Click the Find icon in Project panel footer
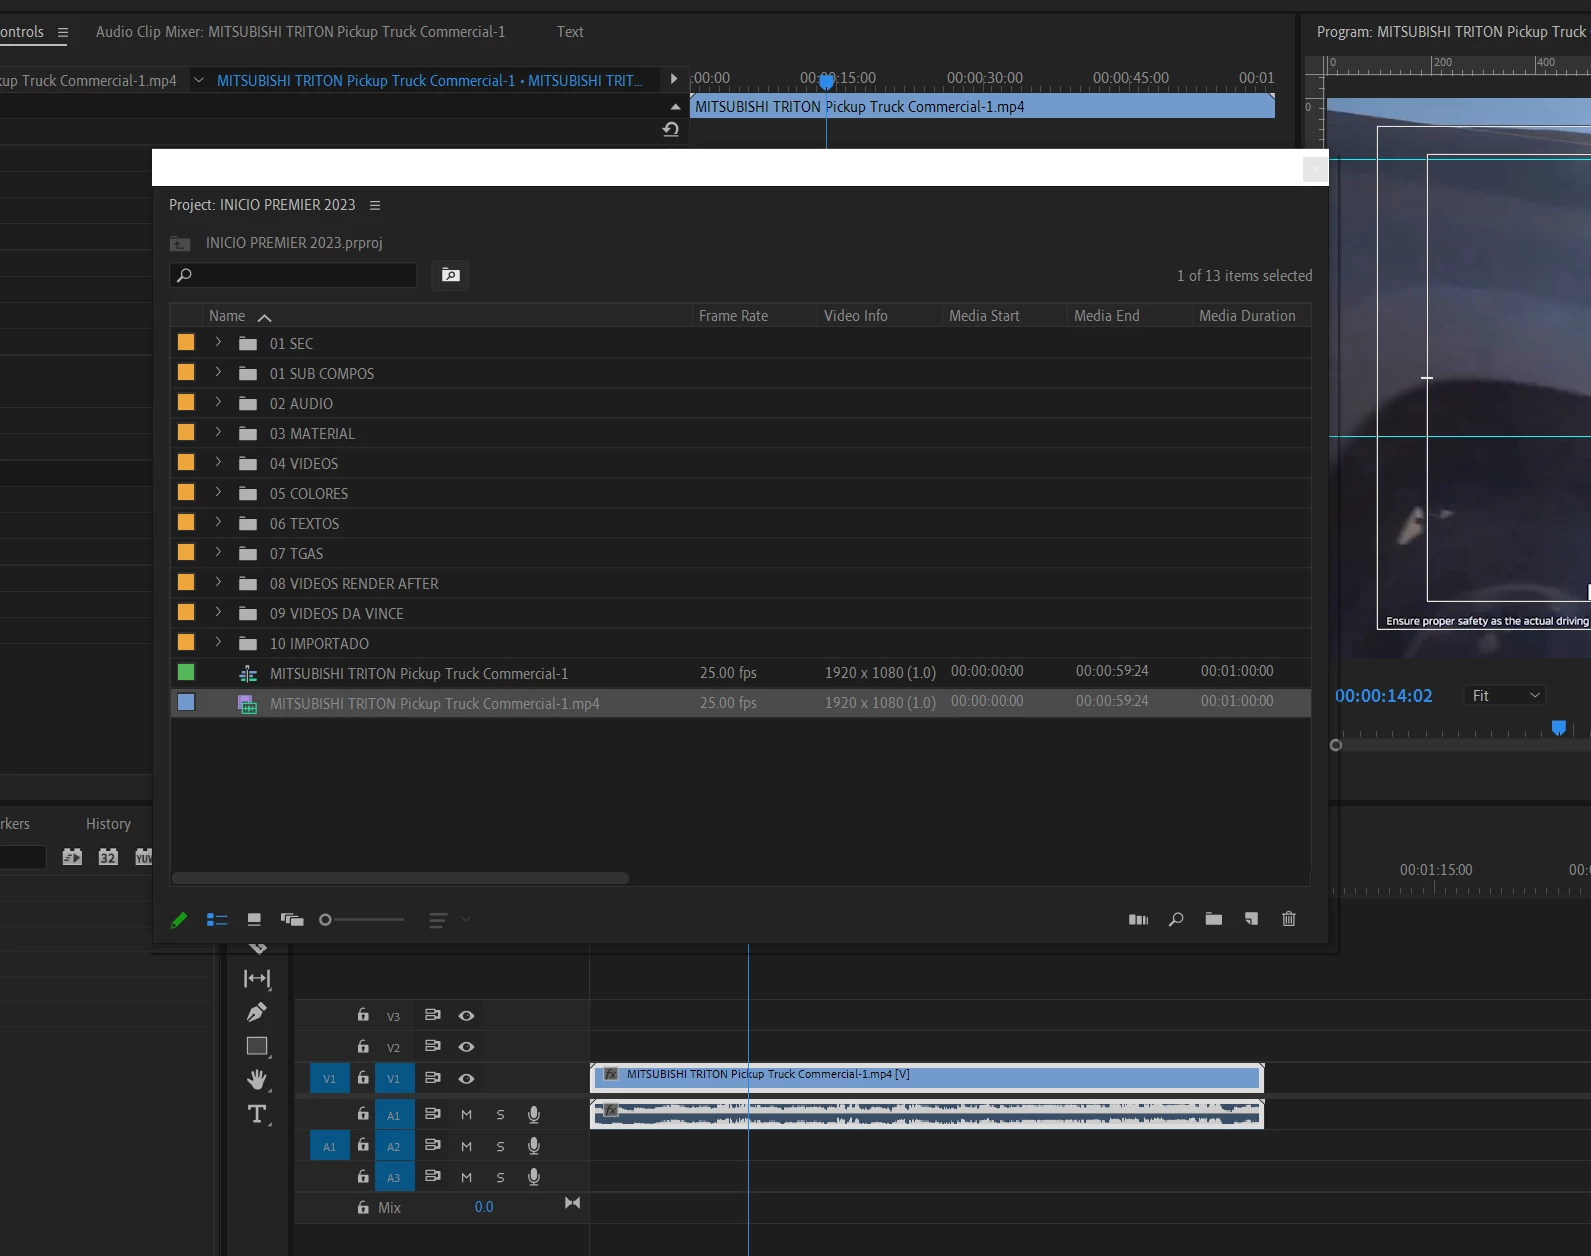 click(1176, 920)
